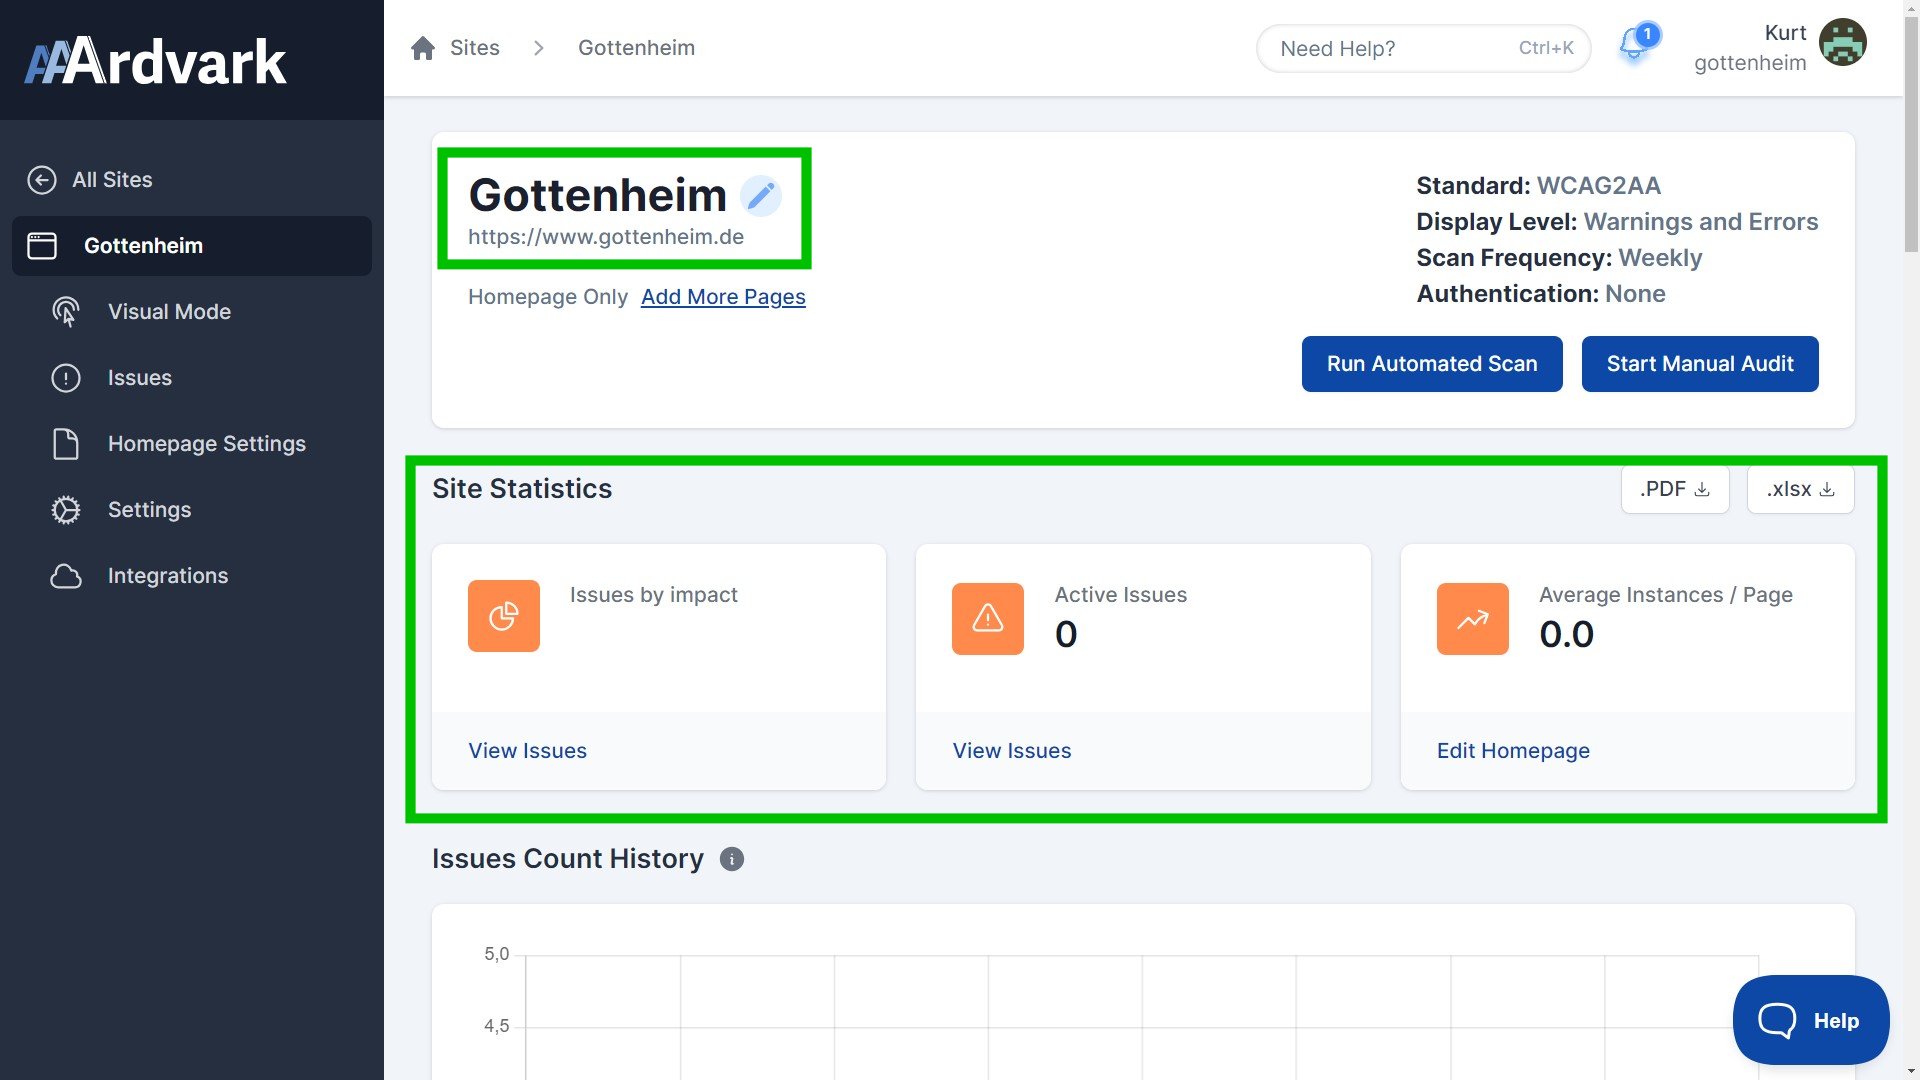Open Visual Mode in sidebar
Image resolution: width=1920 pixels, height=1080 pixels.
coord(169,312)
